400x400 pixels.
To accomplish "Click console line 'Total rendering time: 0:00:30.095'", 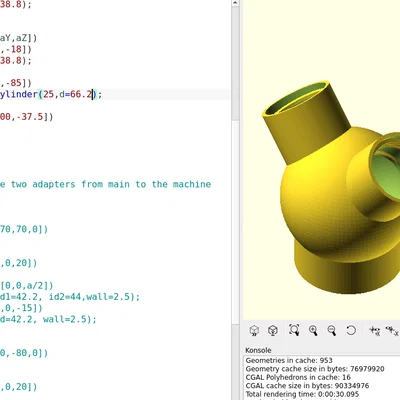I will tap(302, 394).
